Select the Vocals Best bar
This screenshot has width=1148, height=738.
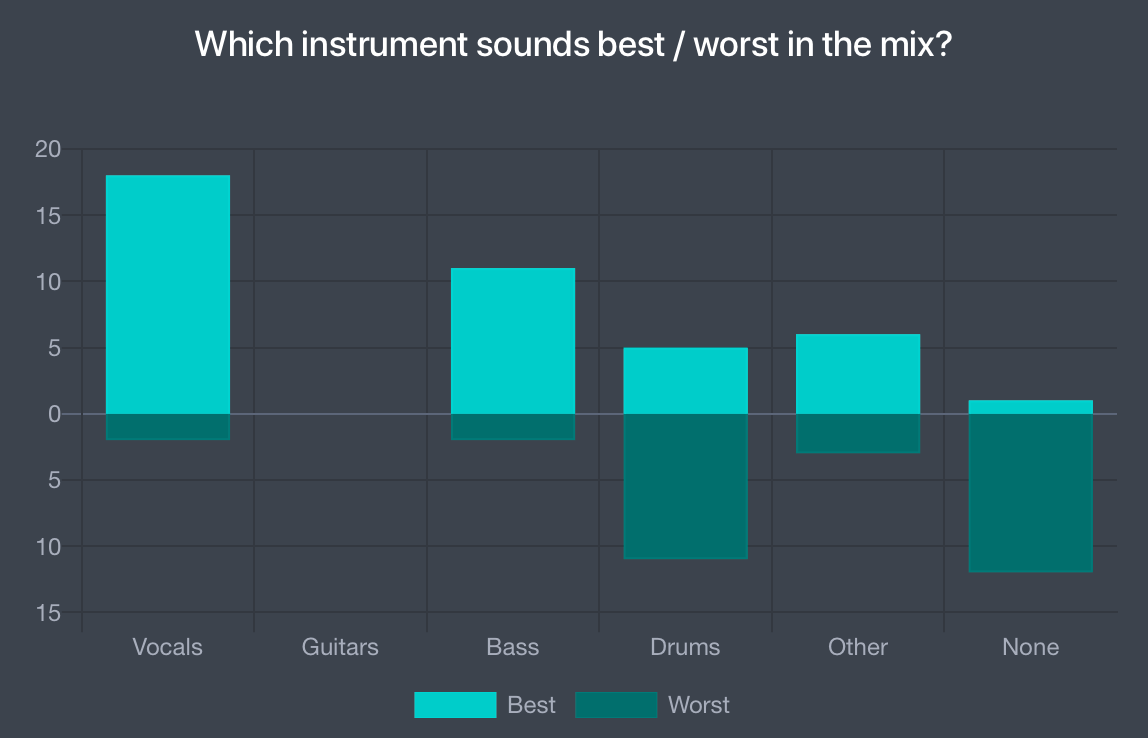coord(168,295)
